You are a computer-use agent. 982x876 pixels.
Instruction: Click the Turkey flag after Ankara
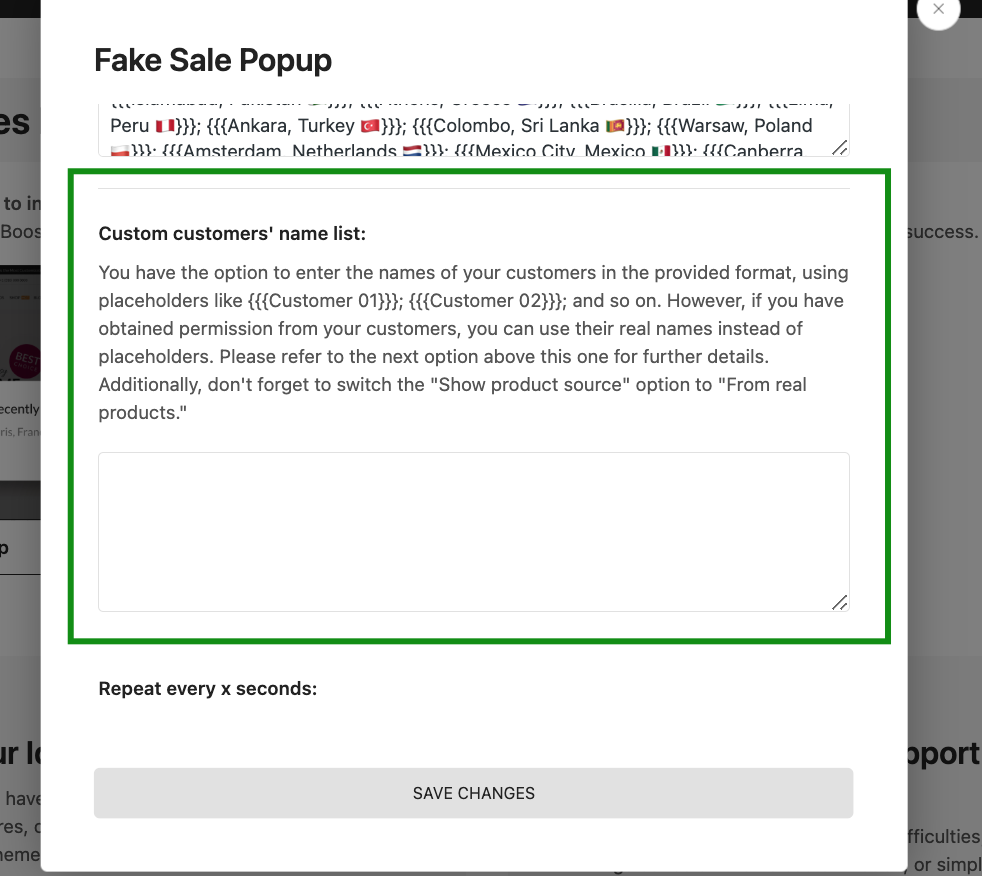coord(370,126)
